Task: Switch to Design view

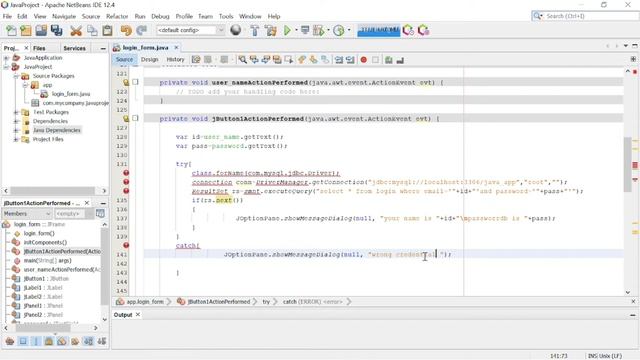Action: [149, 60]
